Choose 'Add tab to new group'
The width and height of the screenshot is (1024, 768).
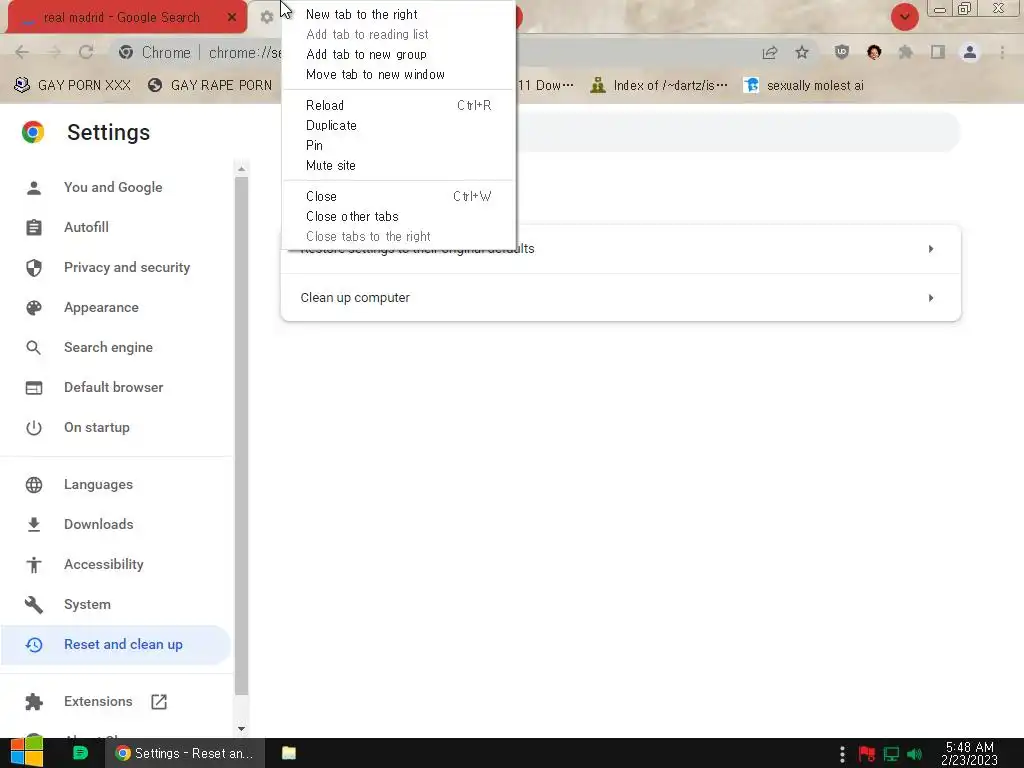[x=366, y=55]
